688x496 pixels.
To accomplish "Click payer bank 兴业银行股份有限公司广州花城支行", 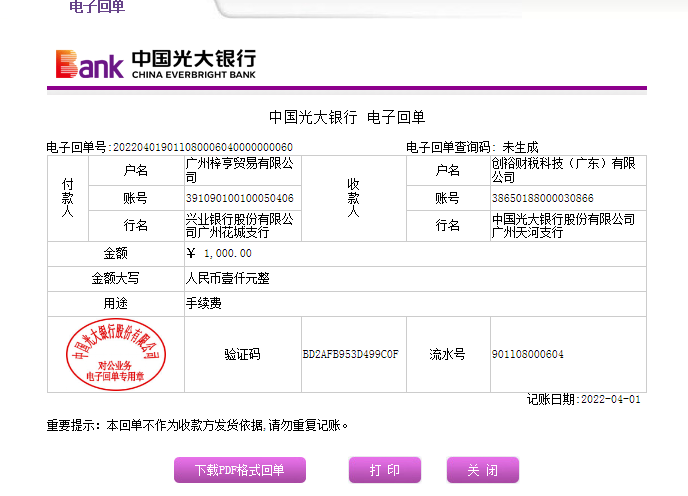I will [x=240, y=226].
